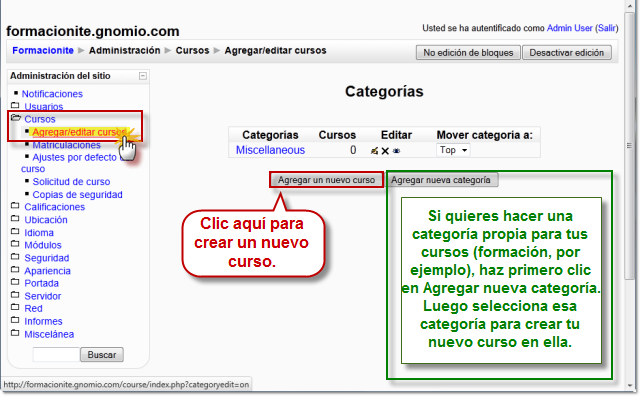Image resolution: width=640 pixels, height=396 pixels.
Task: Open Matriculaciones link
Action: coord(67,145)
